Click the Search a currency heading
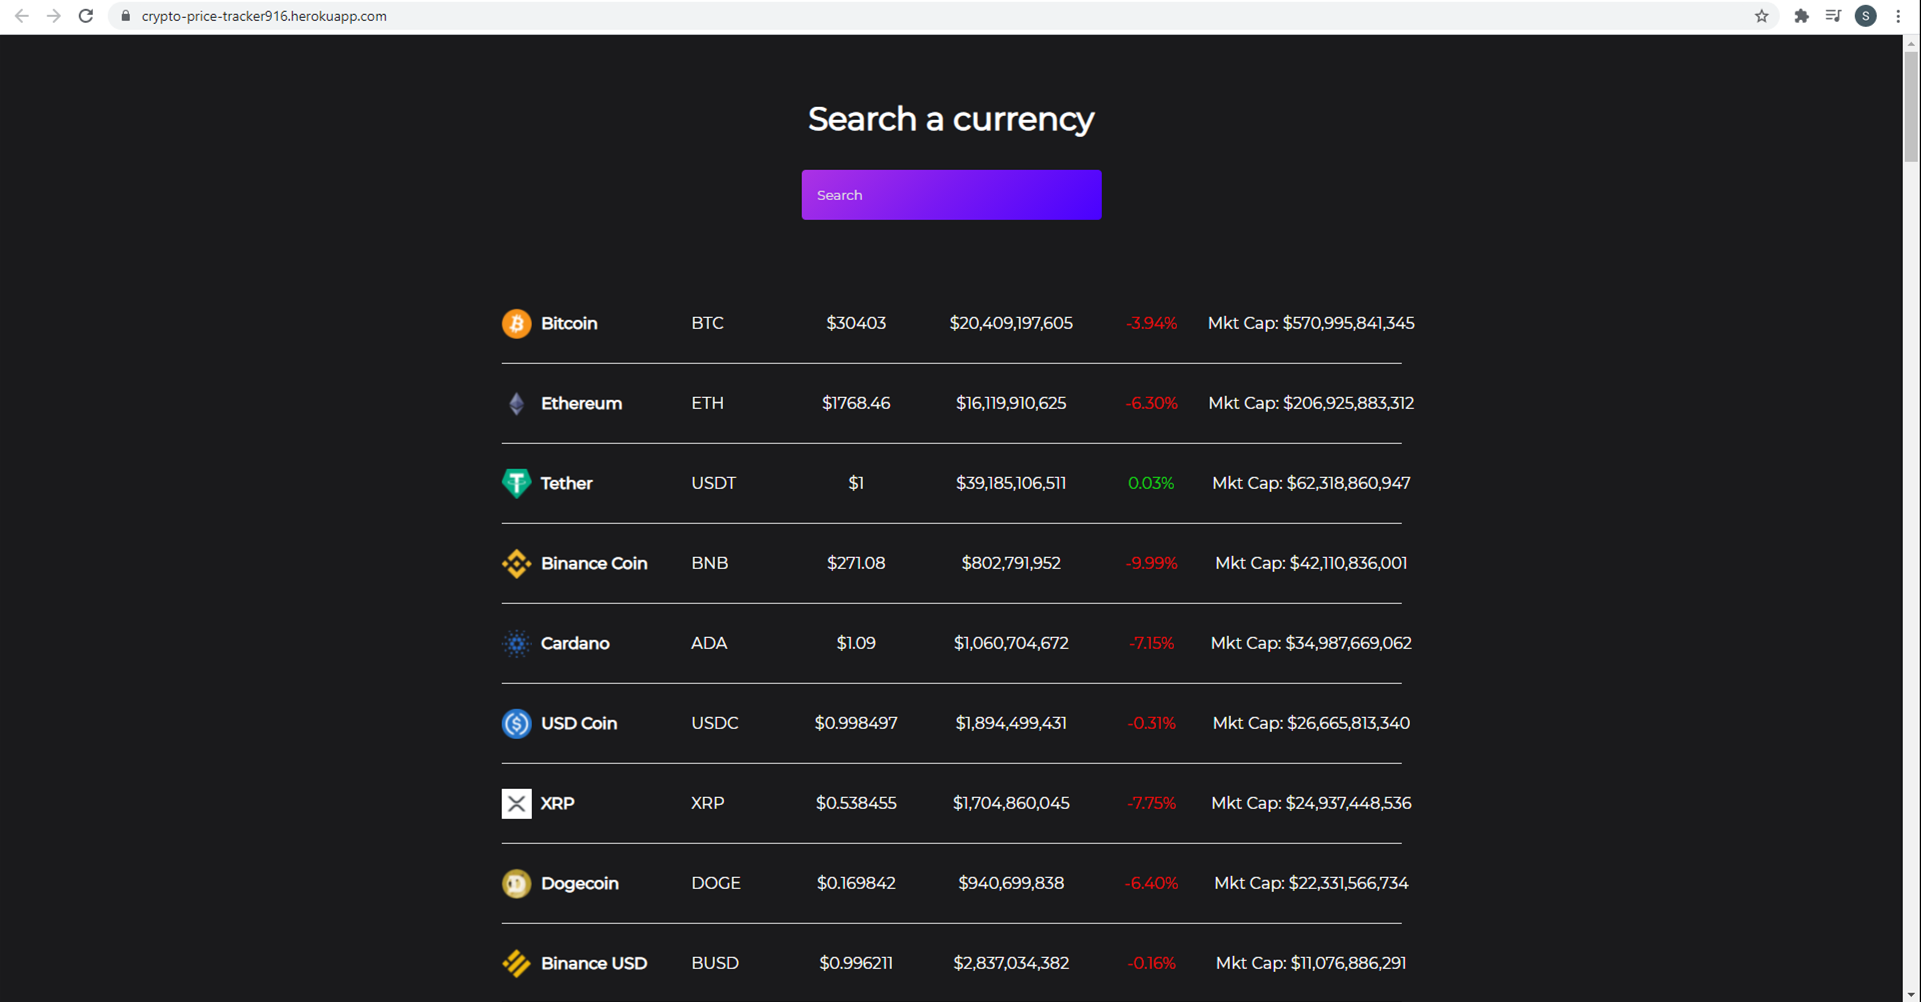Viewport: 1921px width, 1002px height. [951, 119]
